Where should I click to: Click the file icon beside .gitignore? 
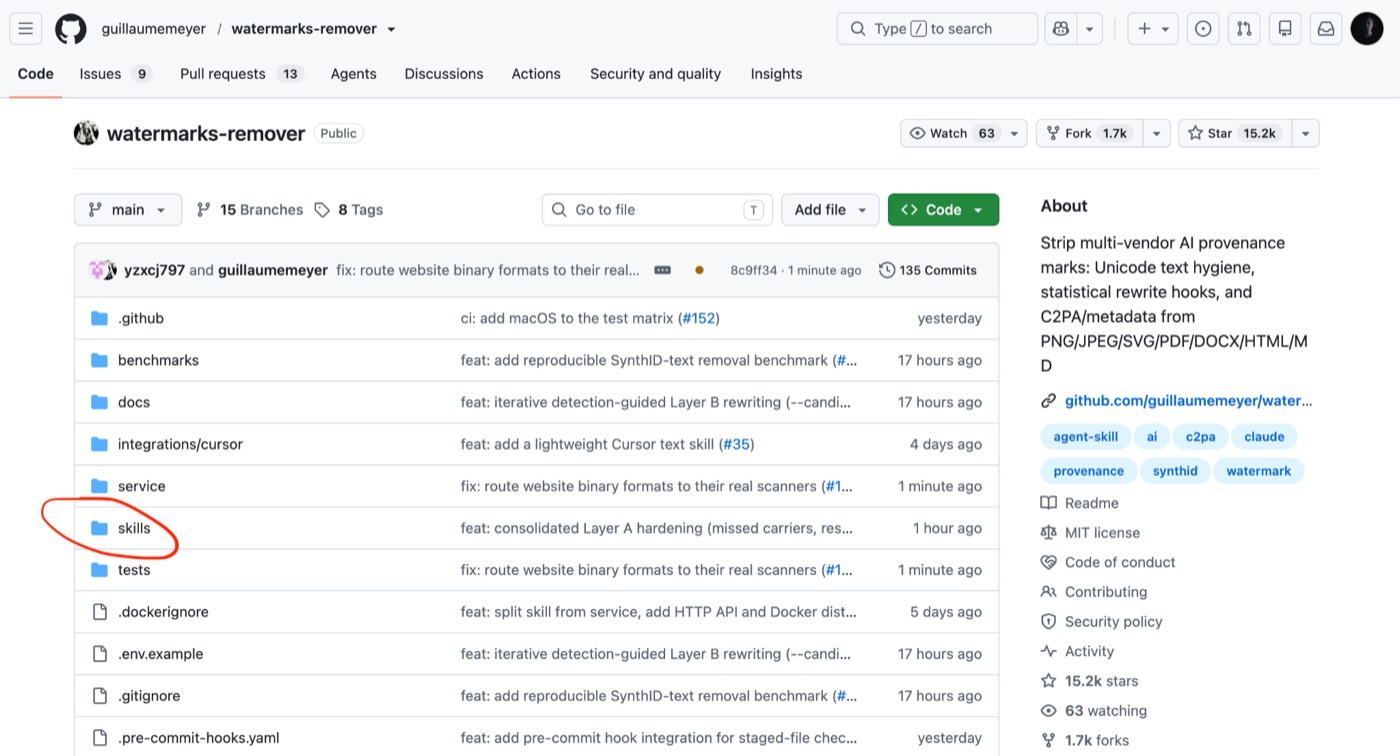tap(99, 696)
